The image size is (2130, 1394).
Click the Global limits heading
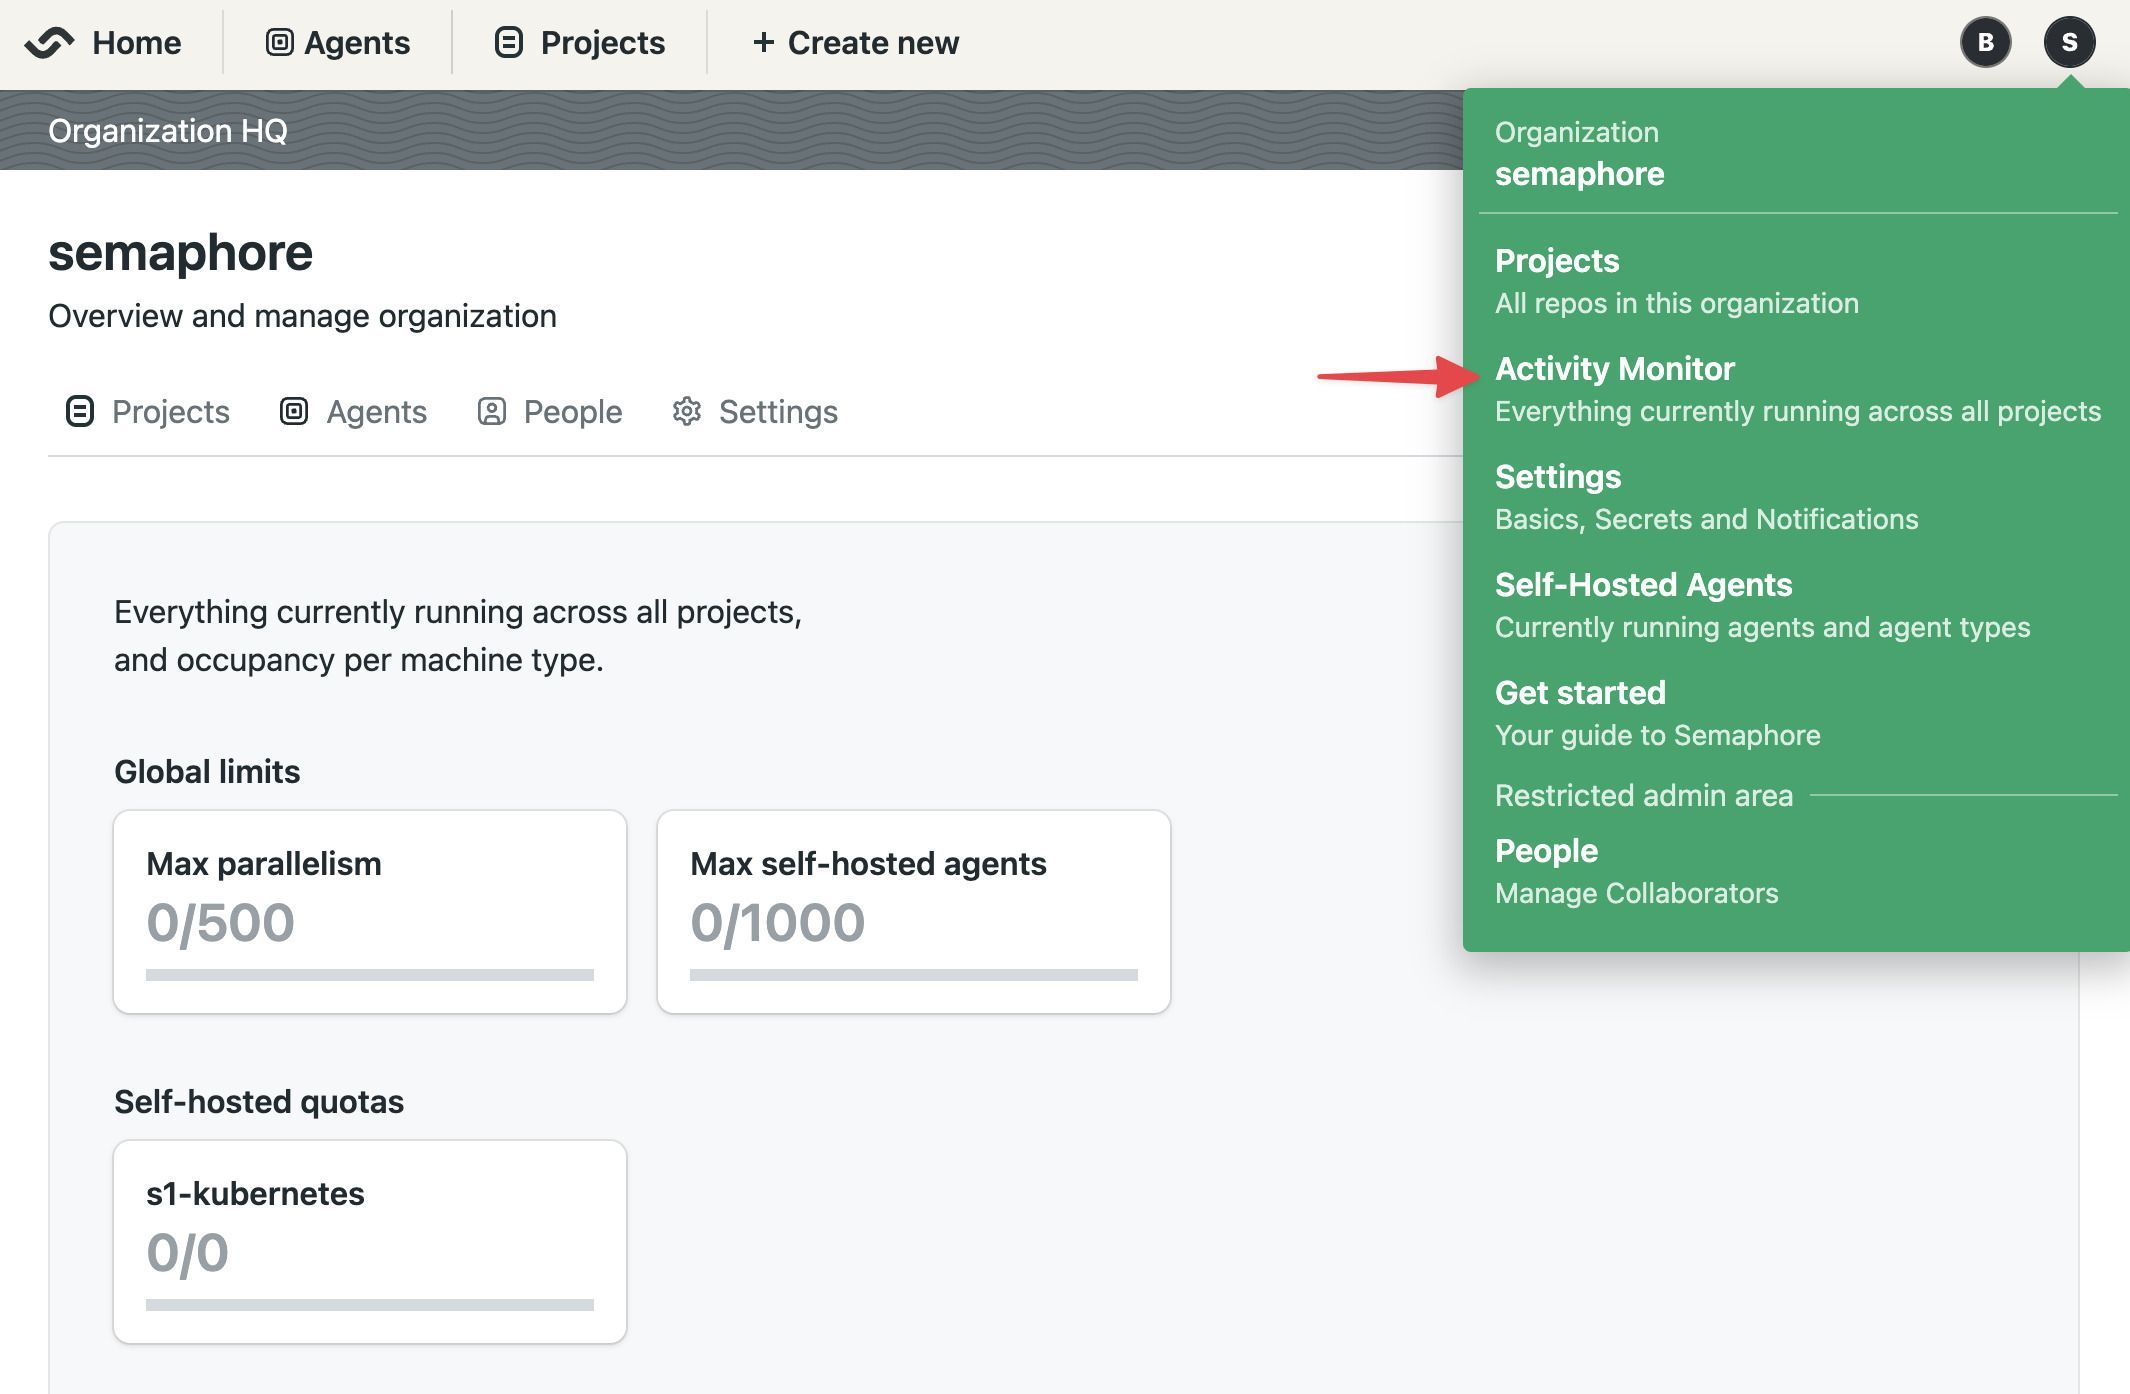(x=207, y=772)
